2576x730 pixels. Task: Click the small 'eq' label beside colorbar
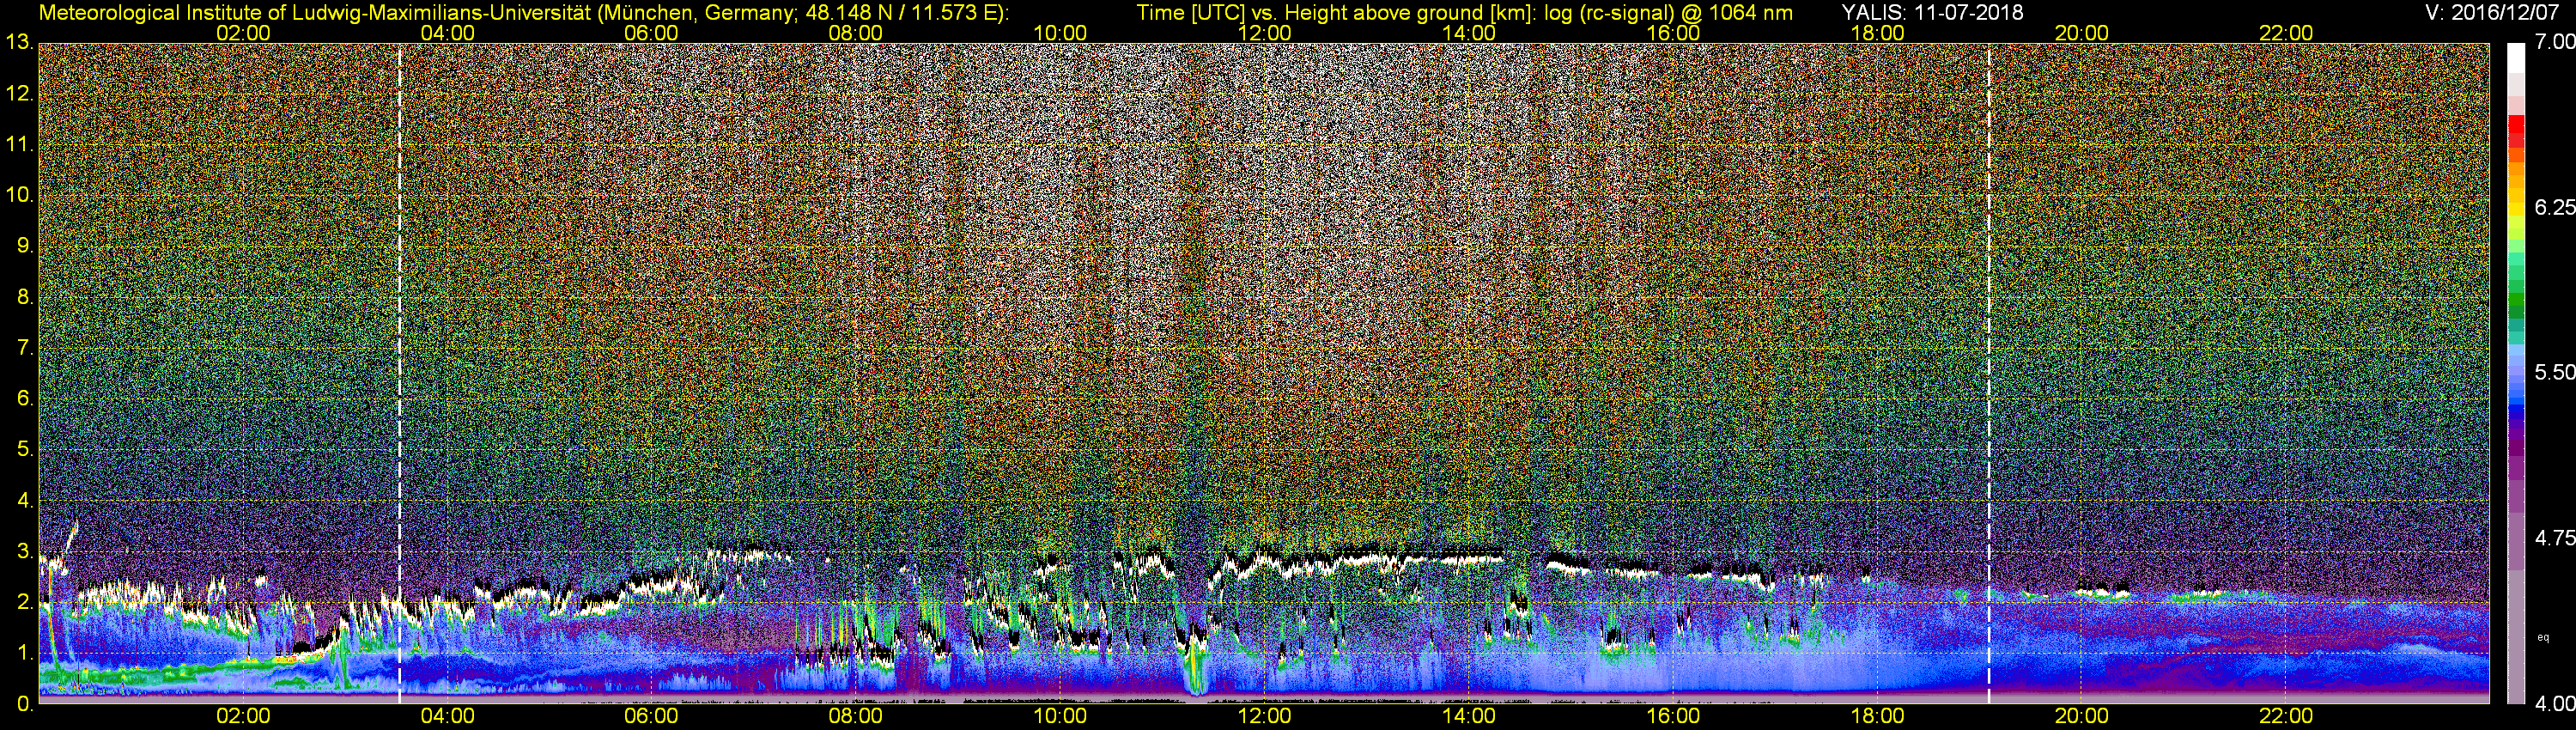(x=2543, y=637)
